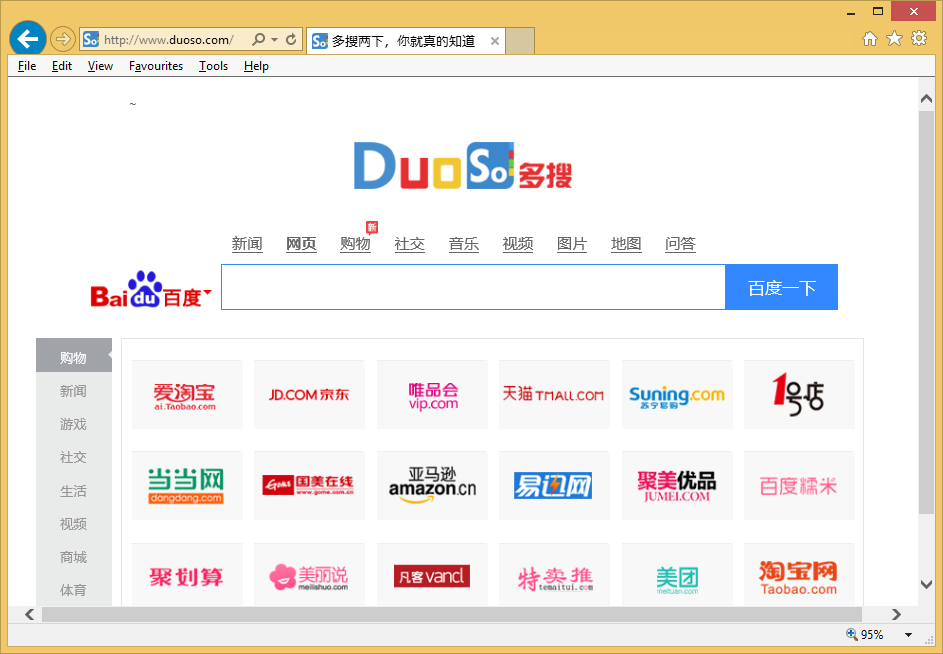943x654 pixels.
Task: Open a new blank tab
Action: click(x=520, y=41)
